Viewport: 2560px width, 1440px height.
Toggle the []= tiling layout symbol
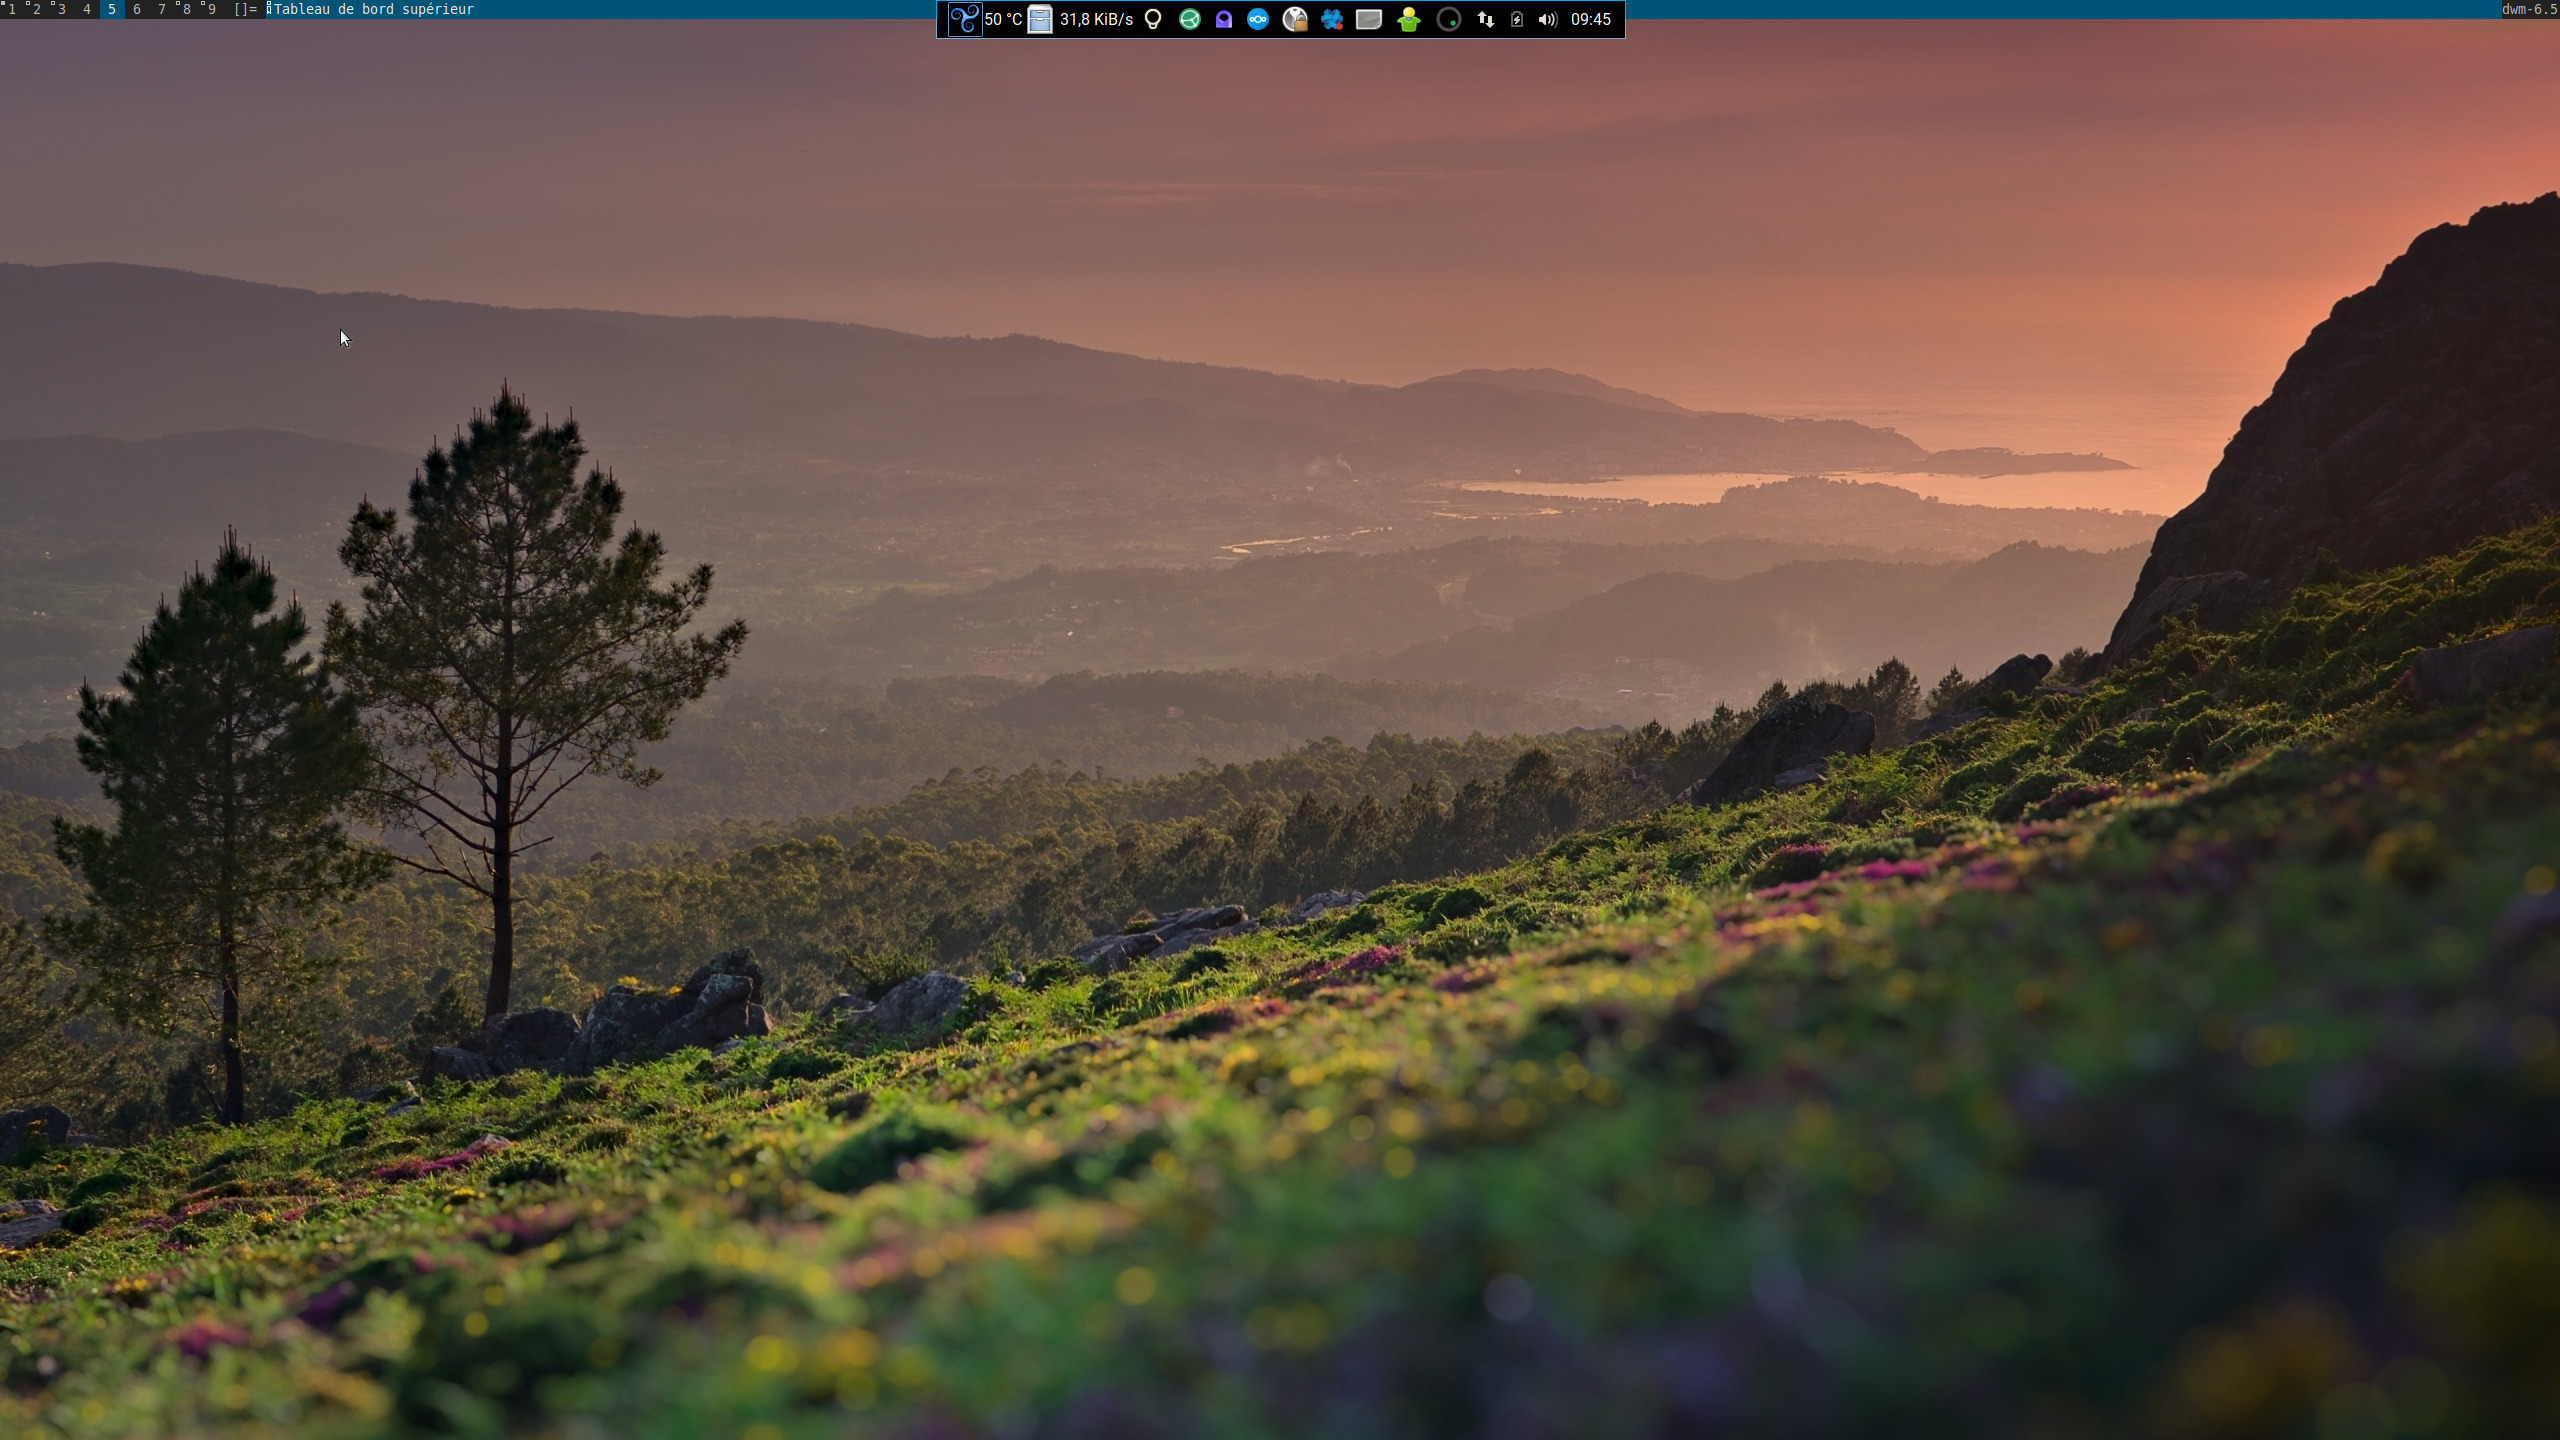[x=245, y=9]
